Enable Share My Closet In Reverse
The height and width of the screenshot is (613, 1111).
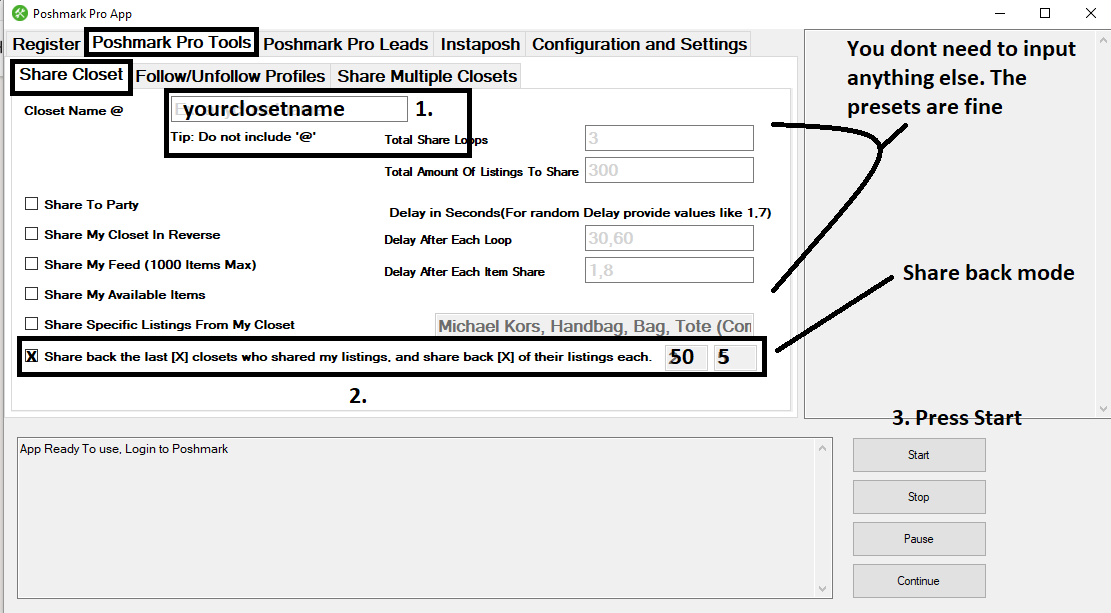click(x=31, y=234)
